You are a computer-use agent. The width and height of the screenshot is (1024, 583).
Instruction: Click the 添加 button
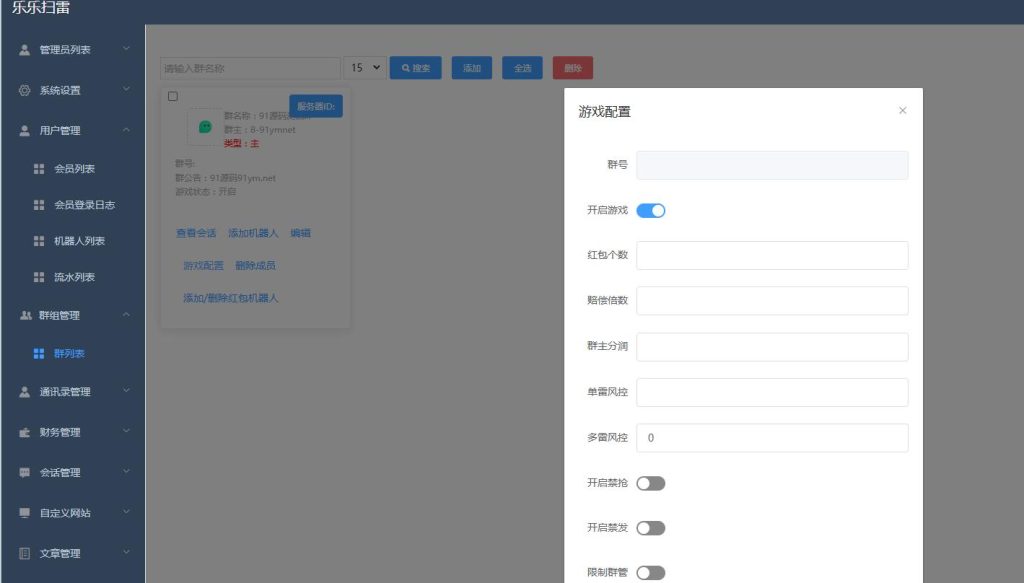point(470,67)
